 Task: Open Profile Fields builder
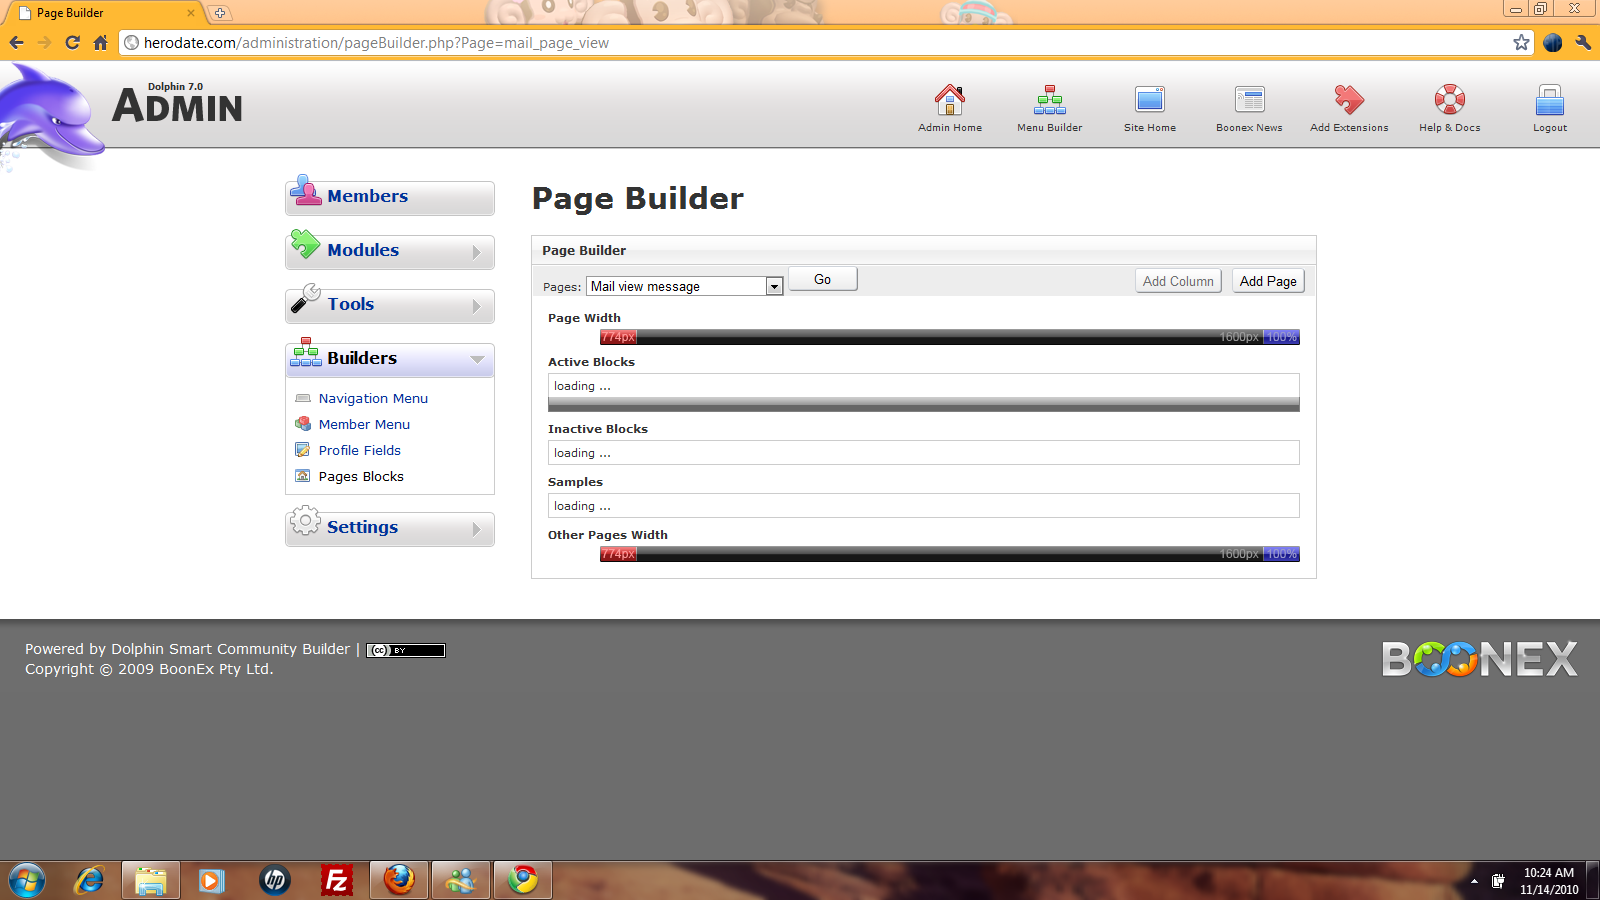[x=359, y=450]
